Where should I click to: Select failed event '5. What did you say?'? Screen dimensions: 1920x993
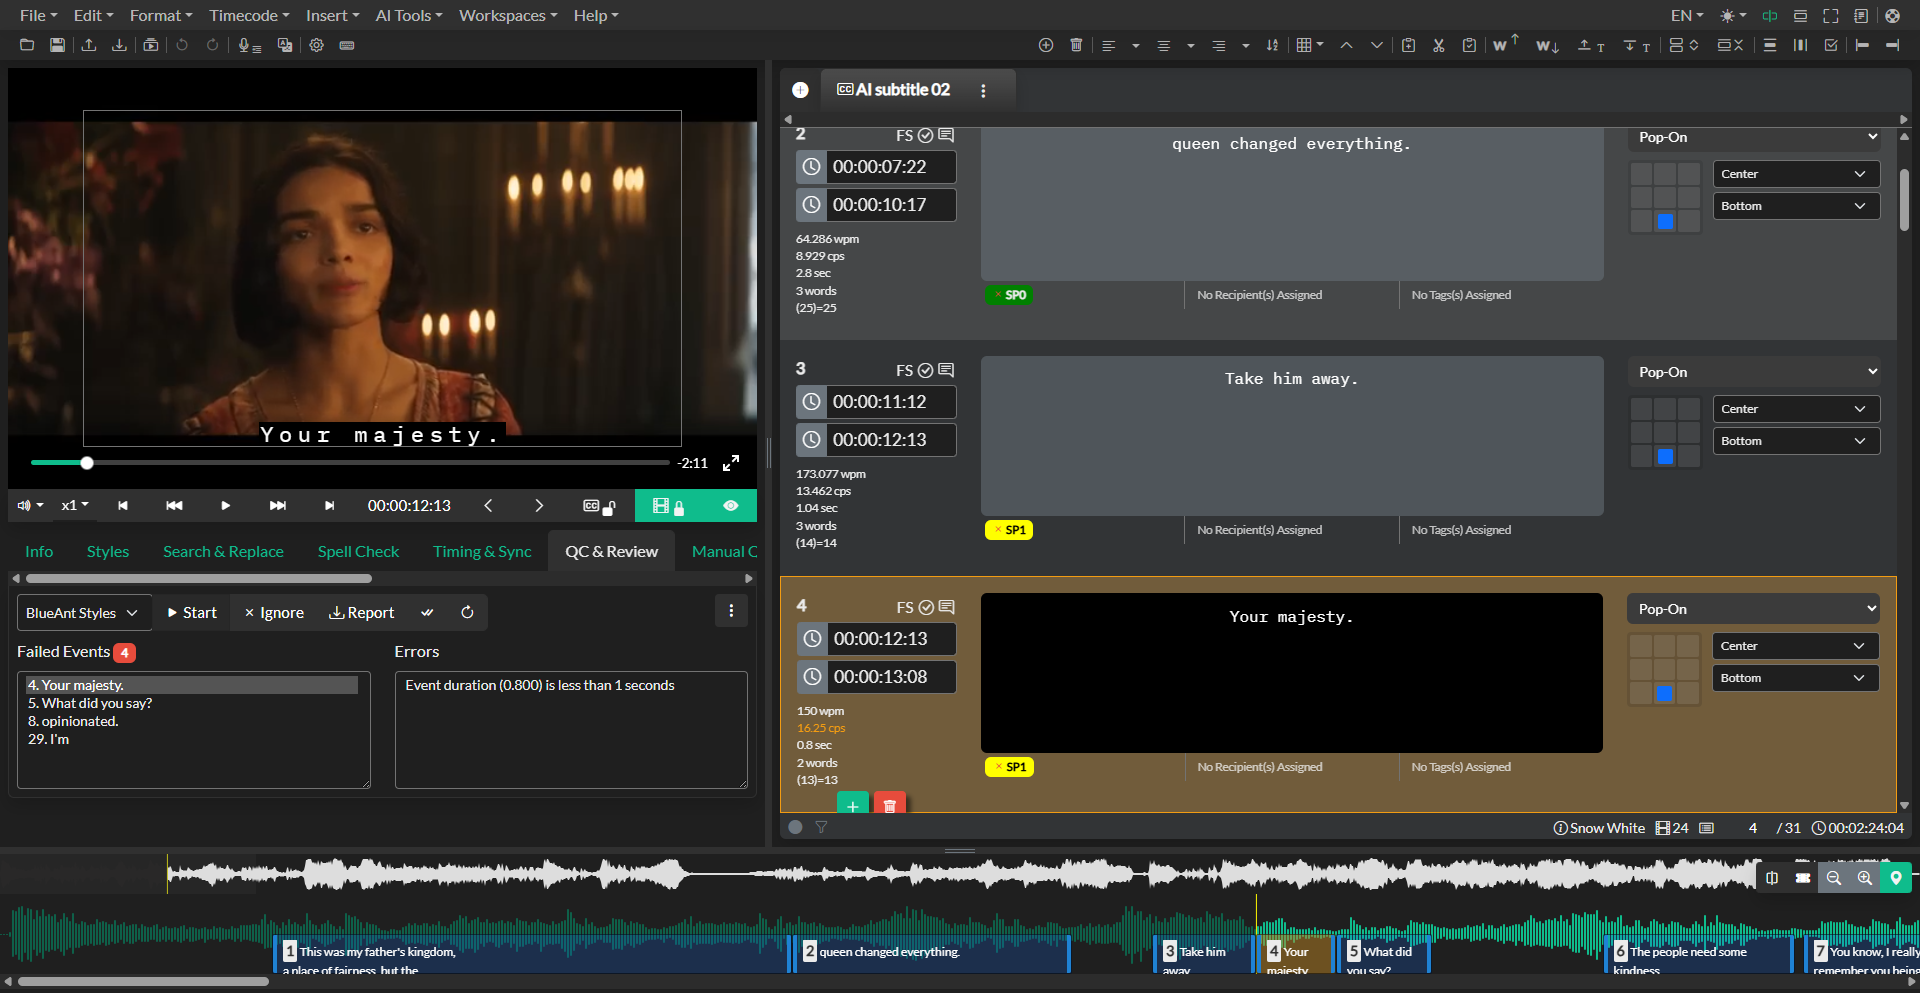click(90, 704)
